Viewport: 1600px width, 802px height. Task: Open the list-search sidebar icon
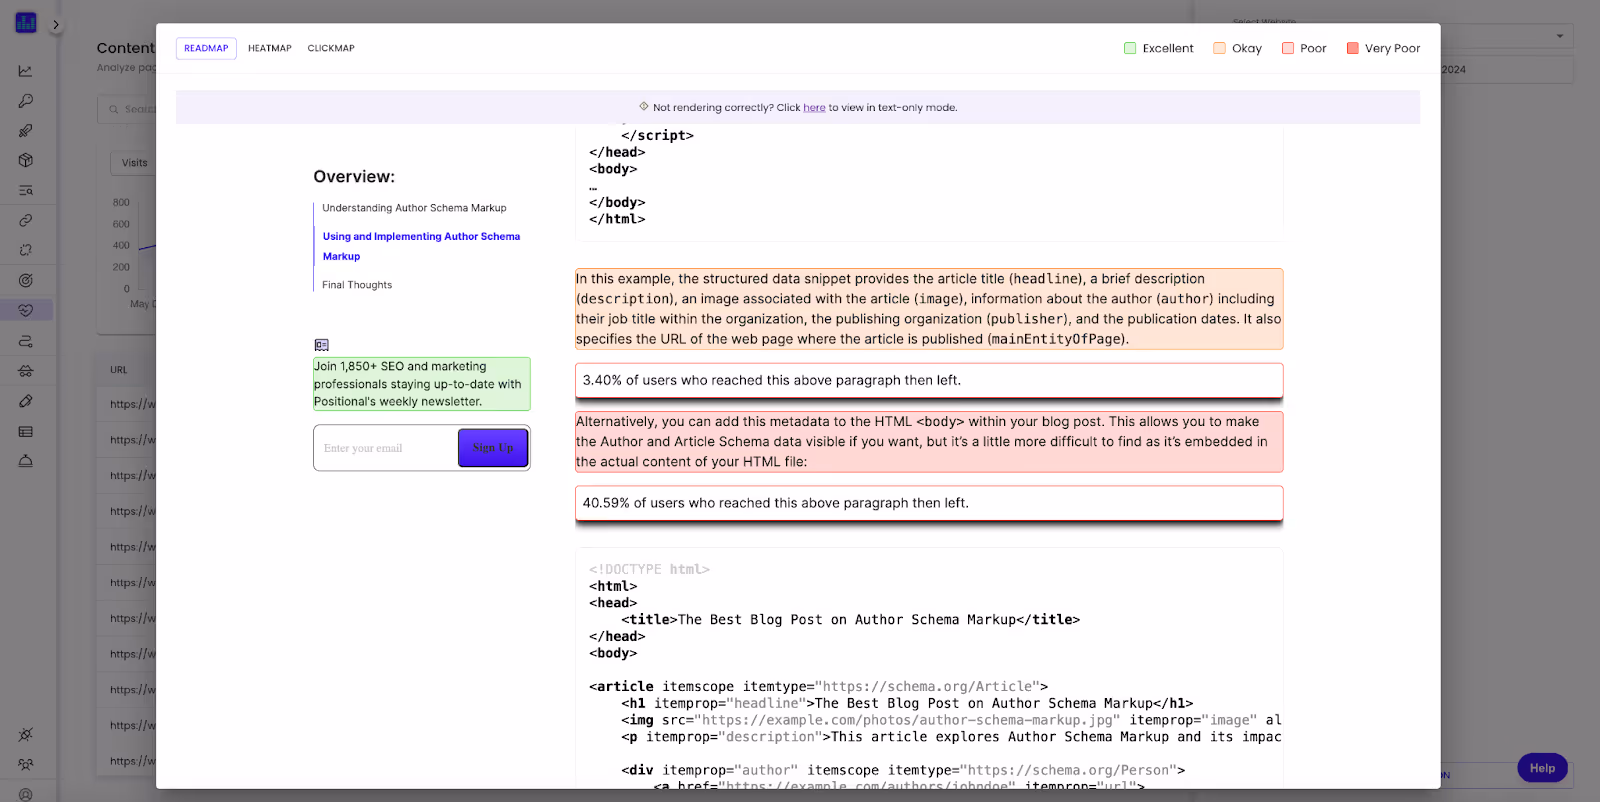tap(26, 190)
